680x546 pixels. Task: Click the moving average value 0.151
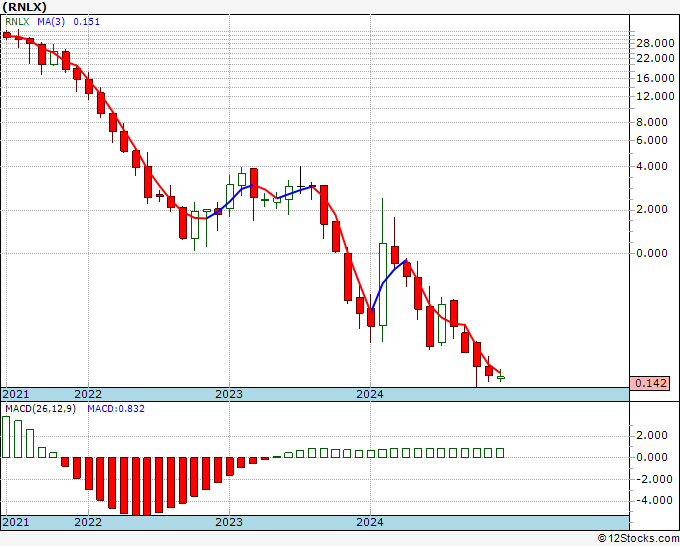pos(86,22)
